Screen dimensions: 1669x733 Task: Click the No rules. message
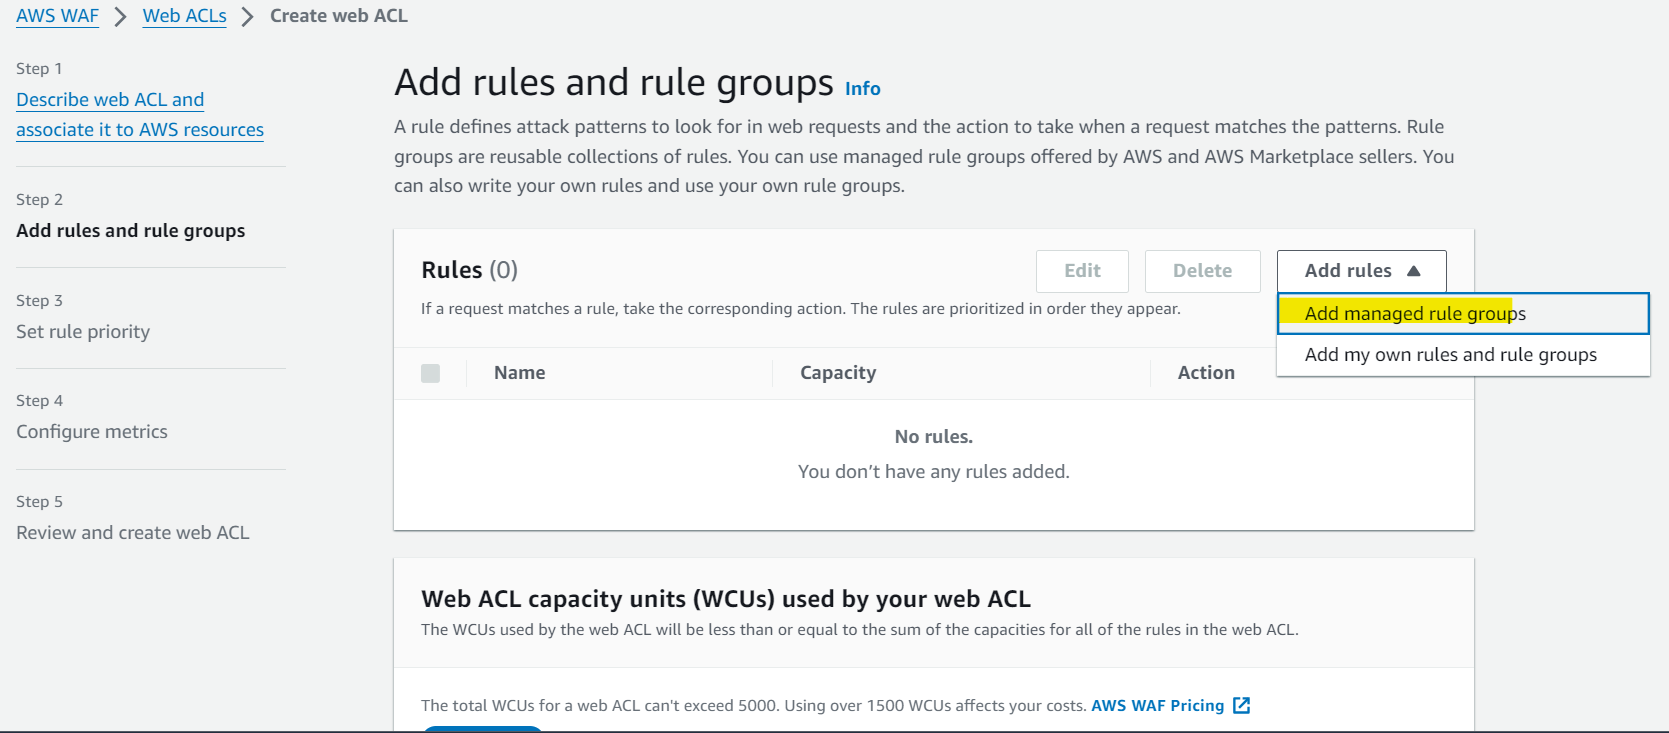(934, 437)
